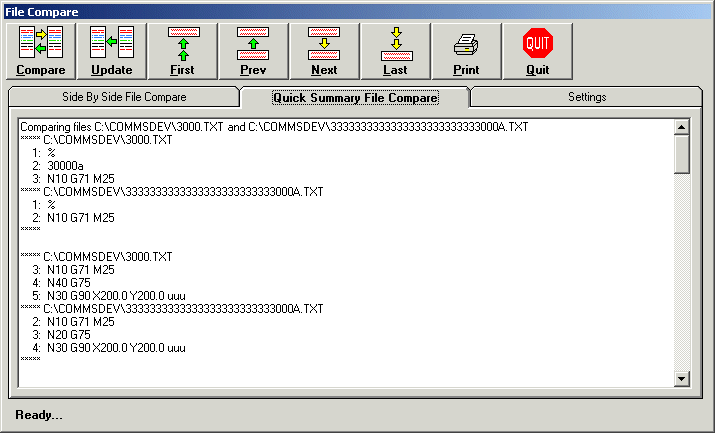Open the Settings tab
The height and width of the screenshot is (433, 715).
point(587,97)
